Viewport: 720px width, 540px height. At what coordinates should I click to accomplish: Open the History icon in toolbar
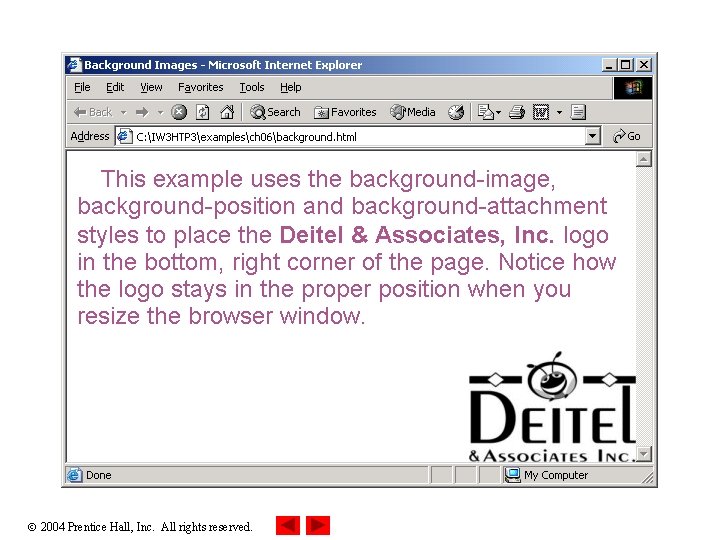(x=456, y=112)
